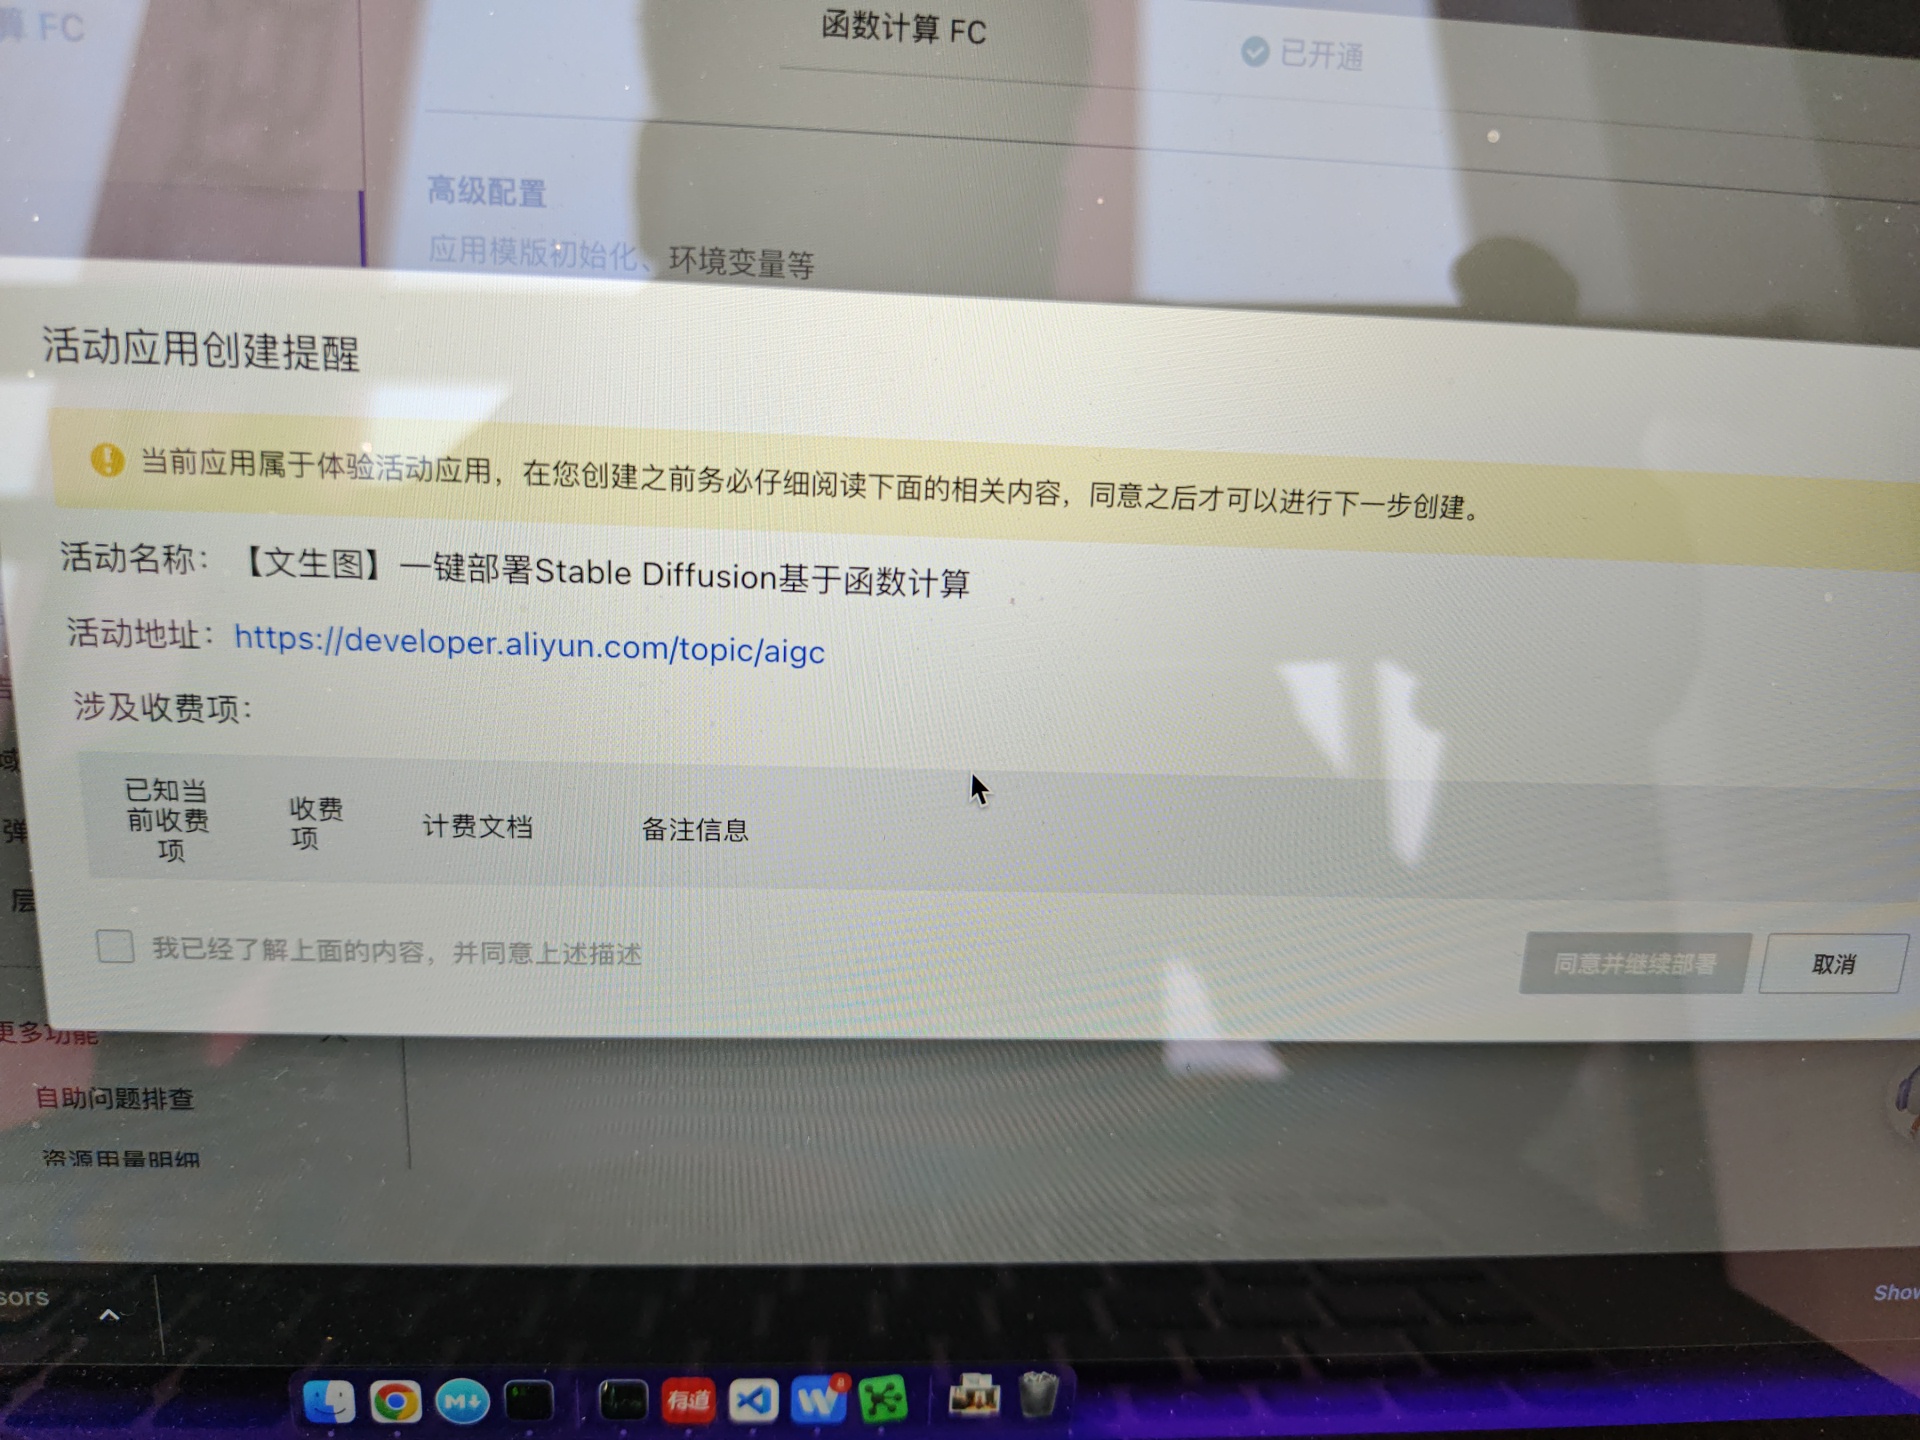The image size is (1920, 1440).
Task: Open the green mind-map app icon
Action: coord(883,1399)
